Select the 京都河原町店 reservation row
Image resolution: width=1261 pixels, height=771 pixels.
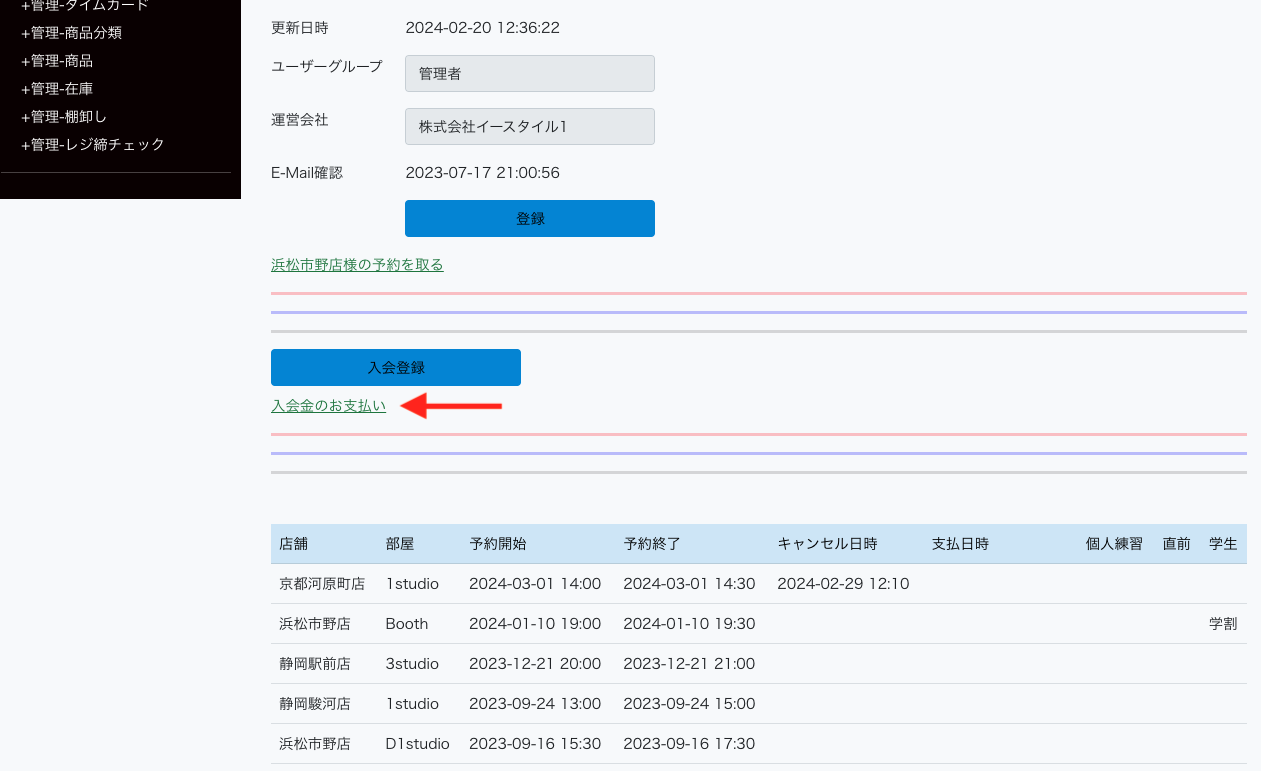pos(322,584)
